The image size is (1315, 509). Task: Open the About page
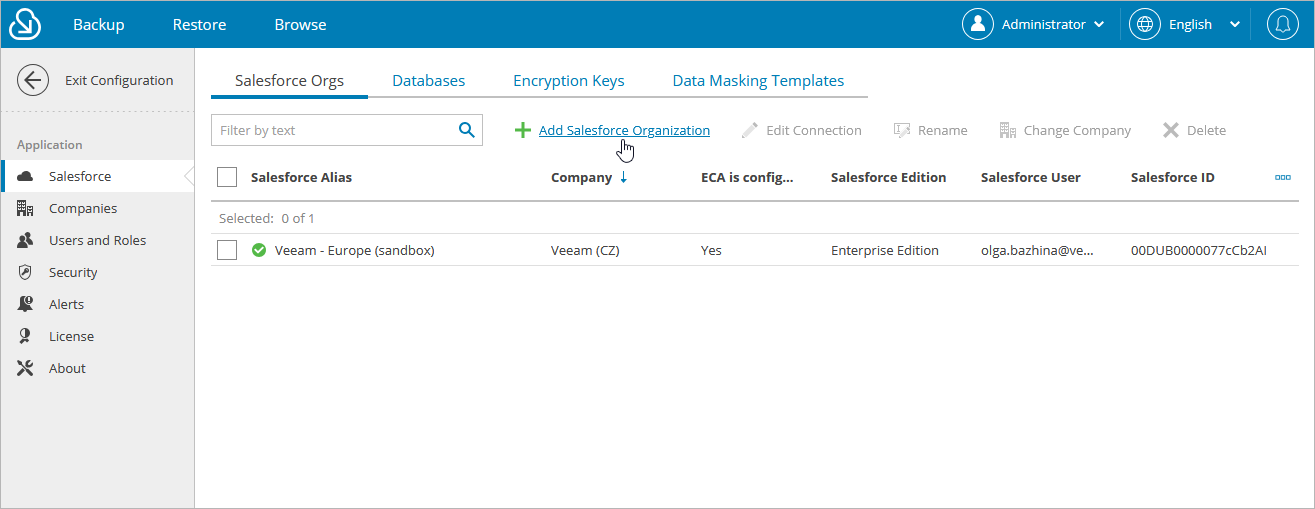pos(67,368)
